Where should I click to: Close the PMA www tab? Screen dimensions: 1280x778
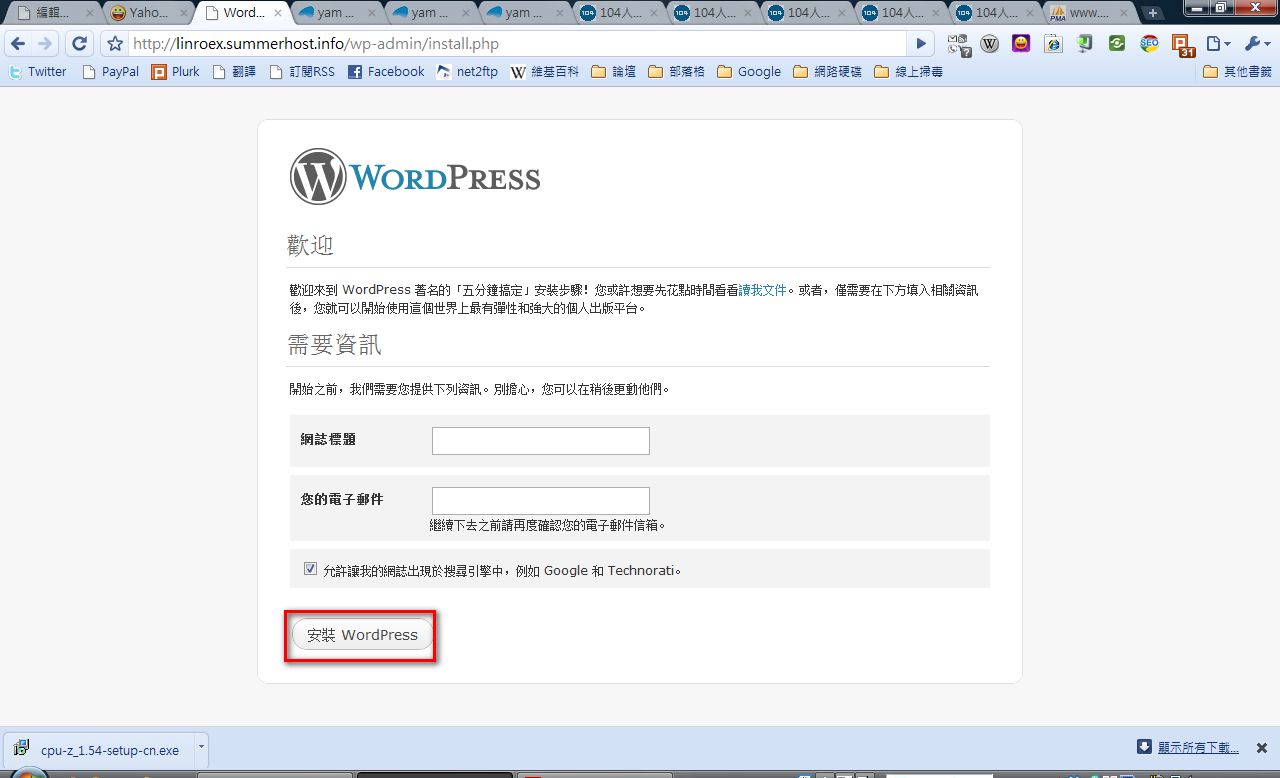coord(1123,14)
